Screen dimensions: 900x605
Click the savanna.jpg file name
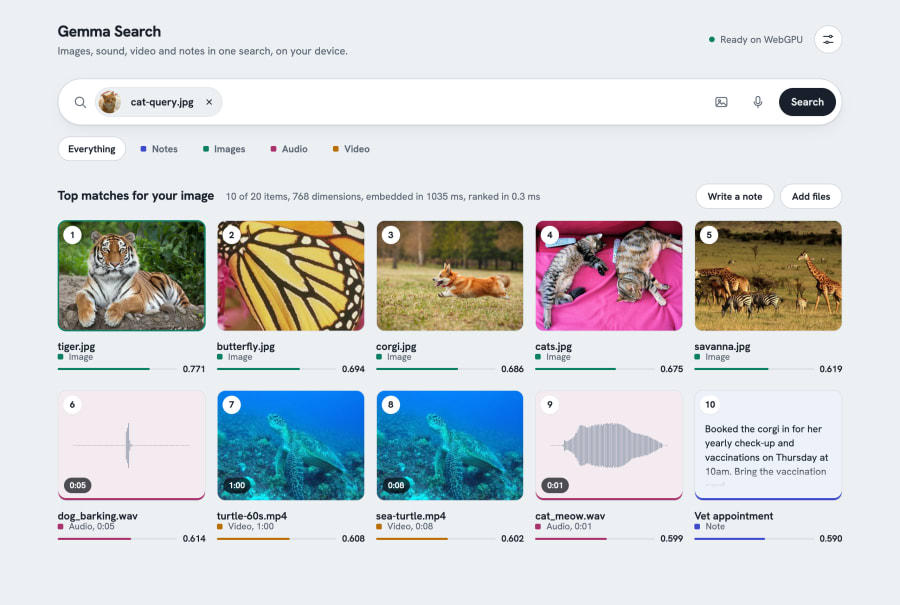pyautogui.click(x=722, y=346)
